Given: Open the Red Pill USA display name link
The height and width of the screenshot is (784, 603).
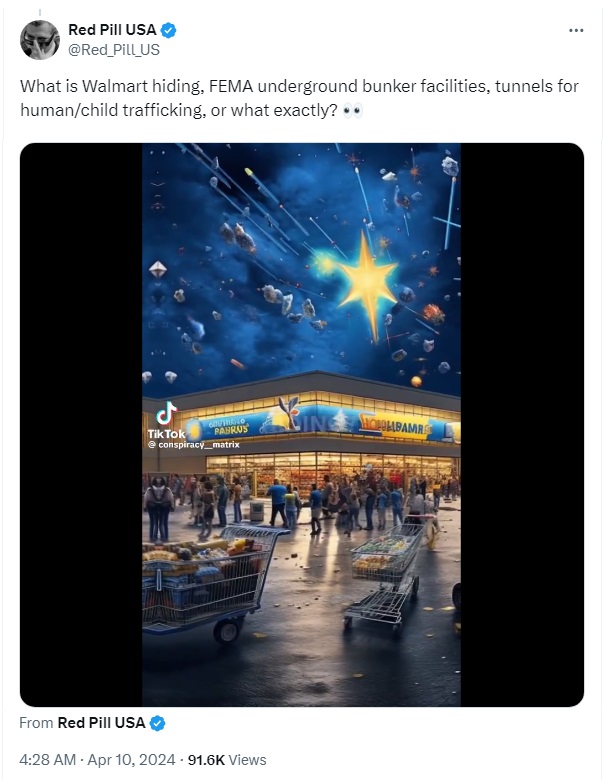Looking at the screenshot, I should pyautogui.click(x=112, y=30).
